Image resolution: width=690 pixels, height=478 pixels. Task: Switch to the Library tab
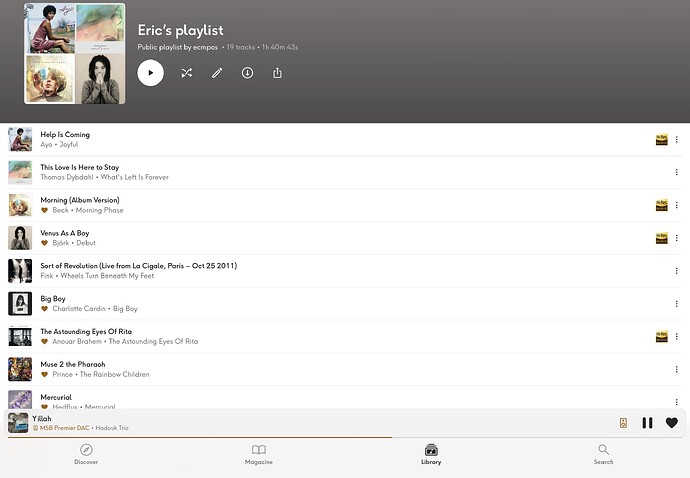[431, 455]
